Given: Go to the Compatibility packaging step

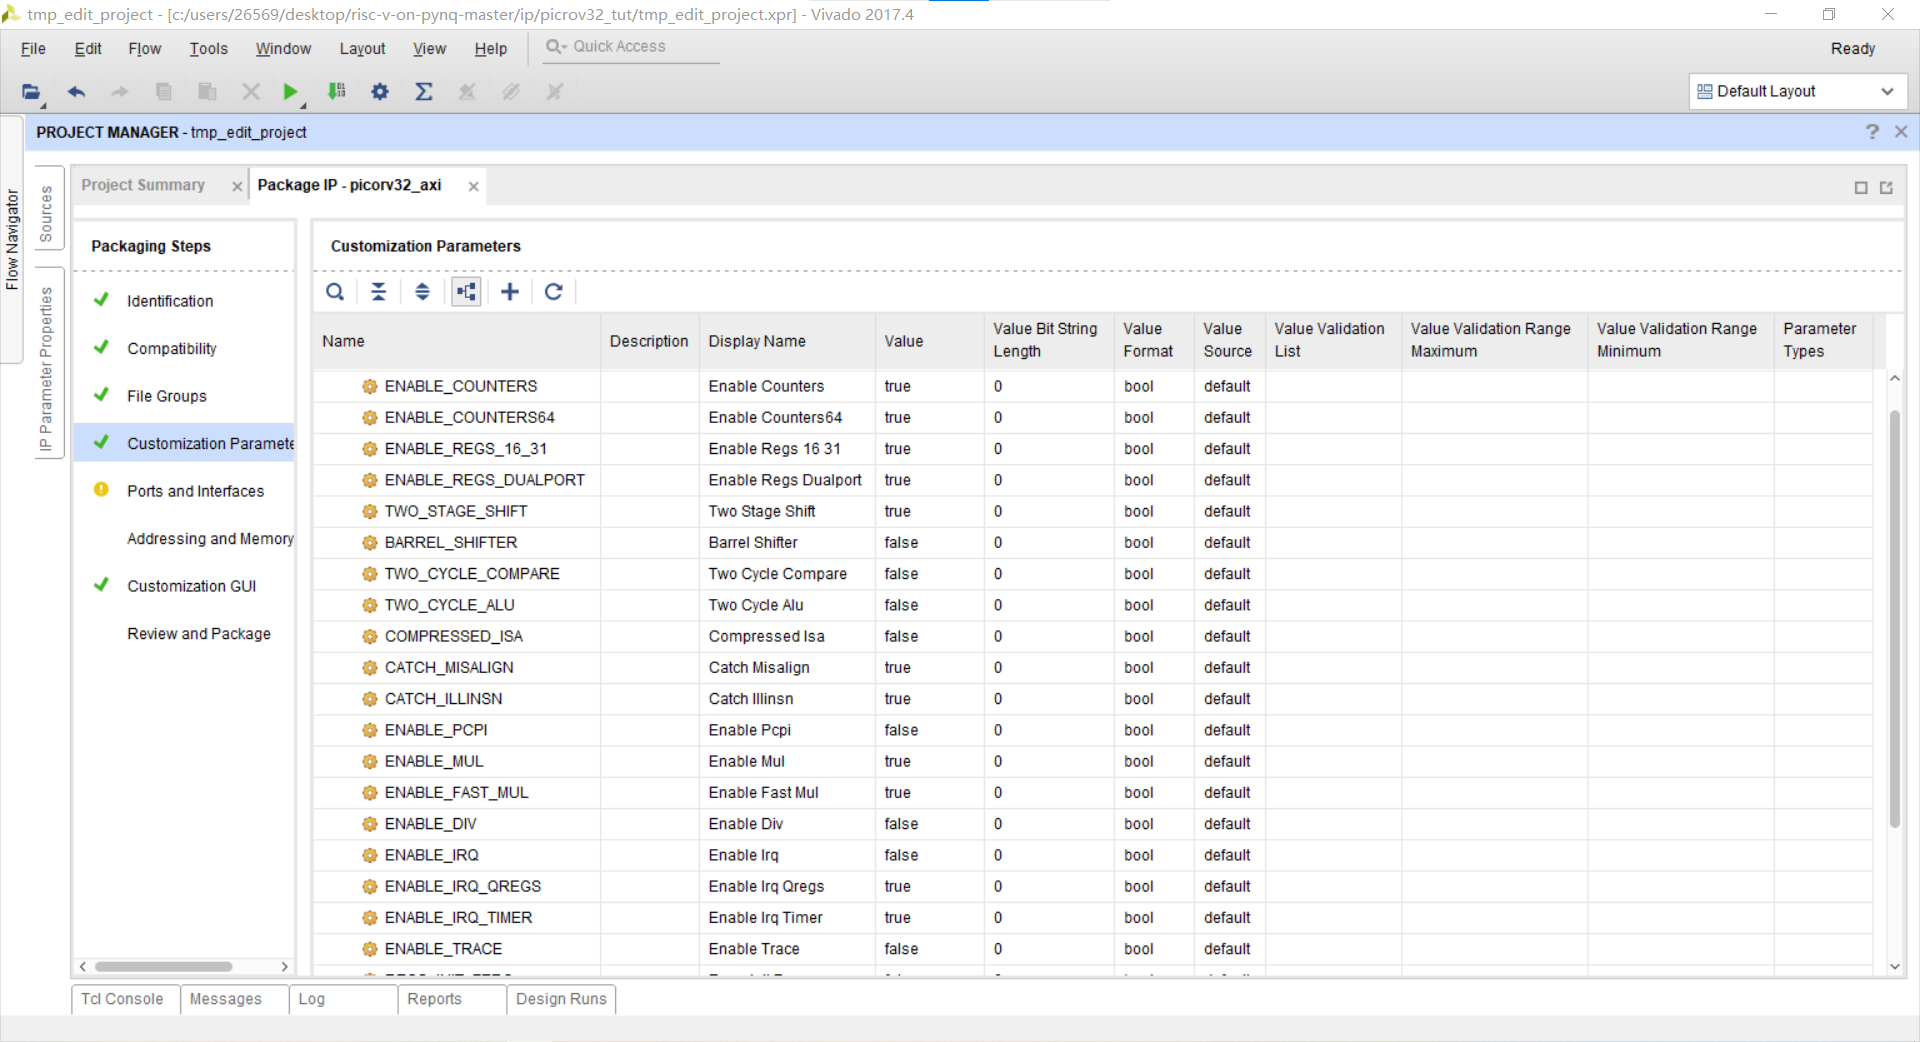Looking at the screenshot, I should (172, 349).
